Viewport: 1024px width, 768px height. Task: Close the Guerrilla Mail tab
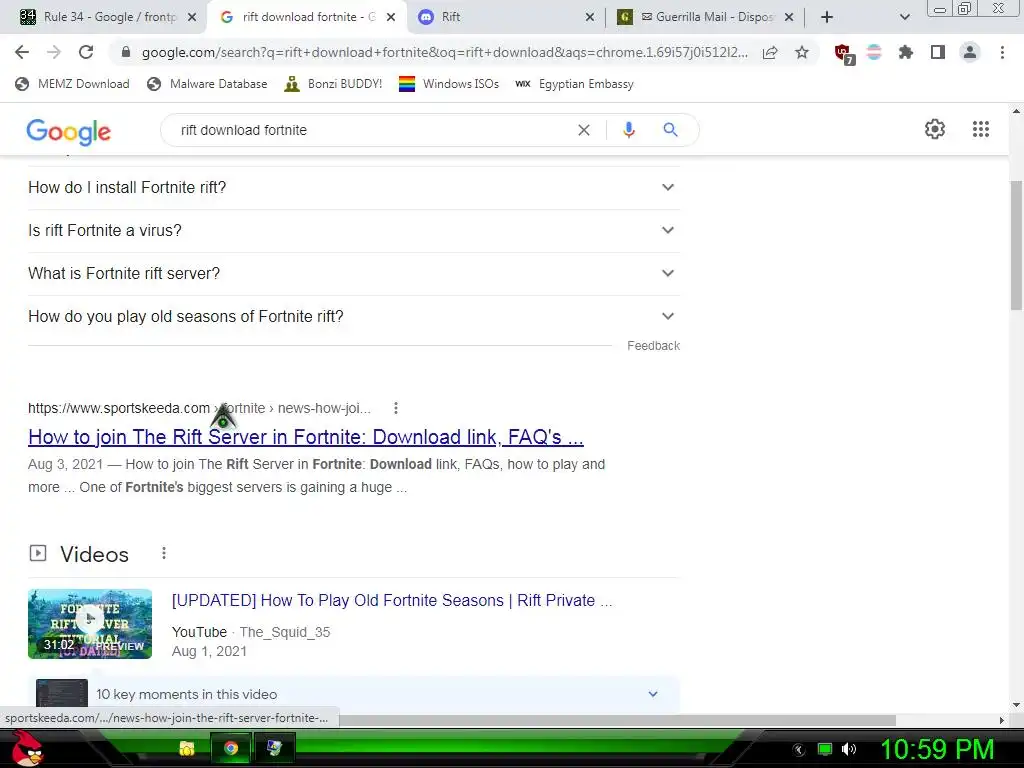pyautogui.click(x=789, y=17)
